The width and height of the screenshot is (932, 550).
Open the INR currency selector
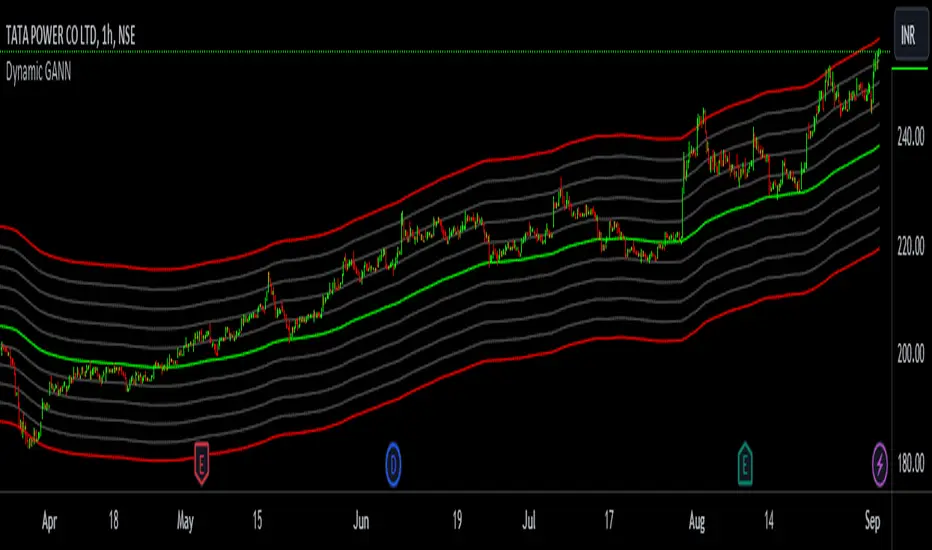coord(911,34)
